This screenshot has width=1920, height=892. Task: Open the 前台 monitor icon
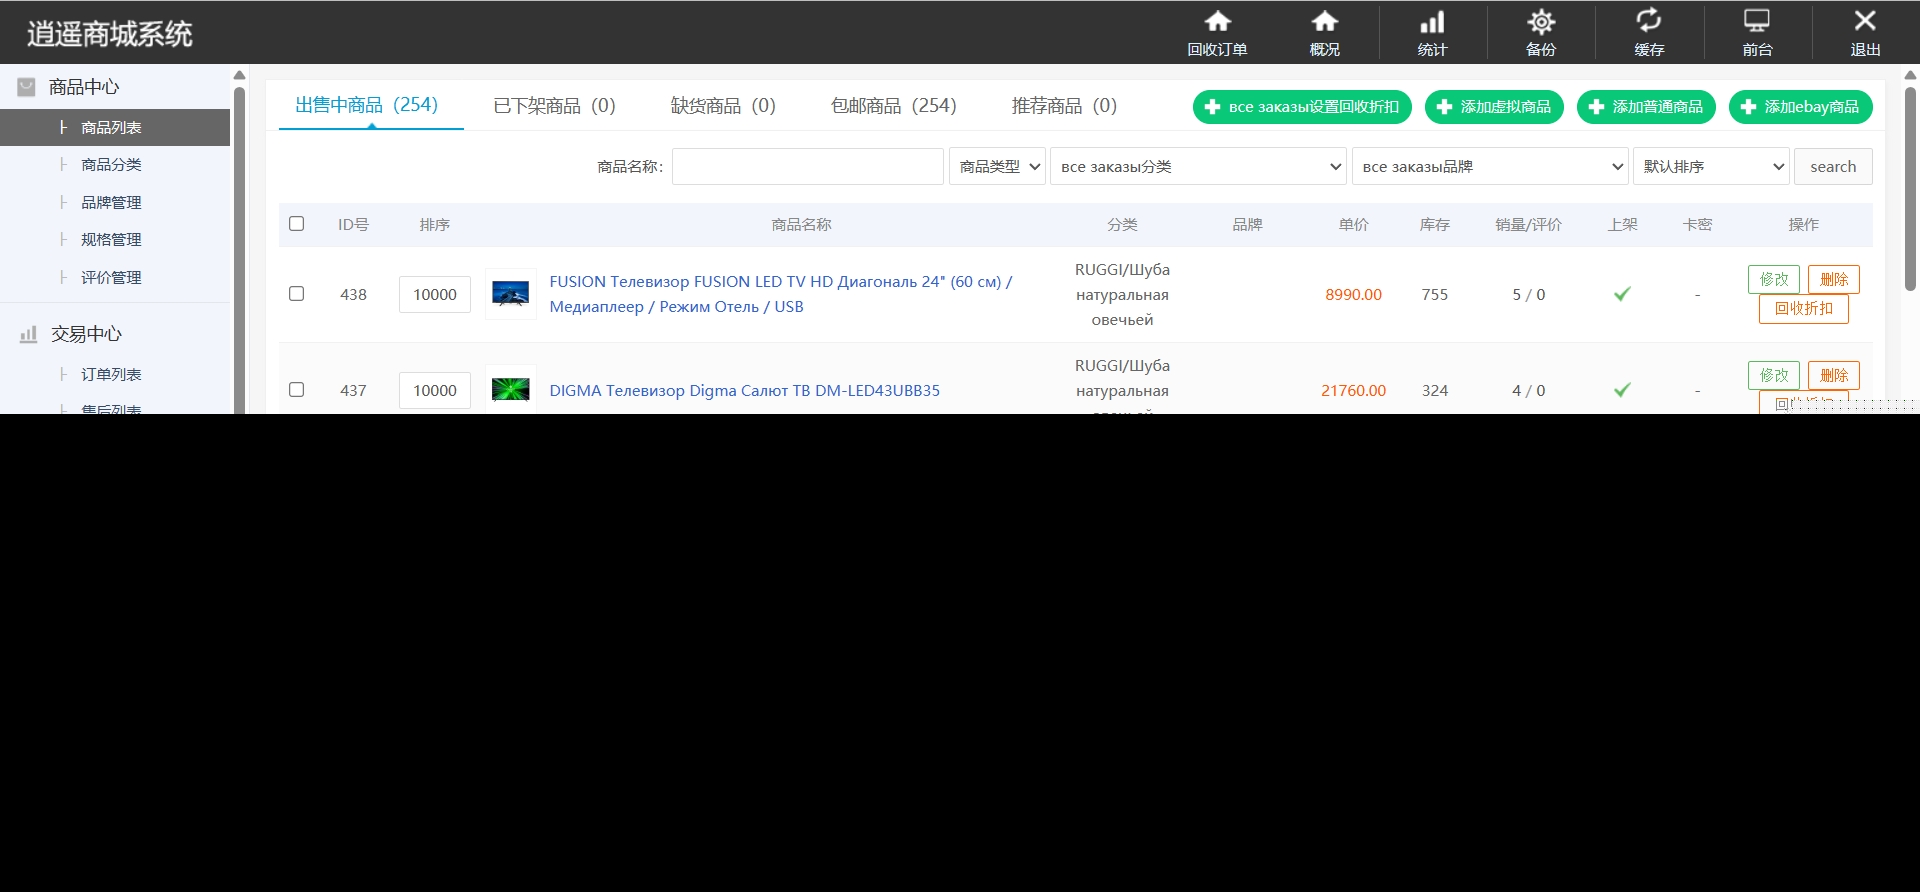click(1757, 22)
